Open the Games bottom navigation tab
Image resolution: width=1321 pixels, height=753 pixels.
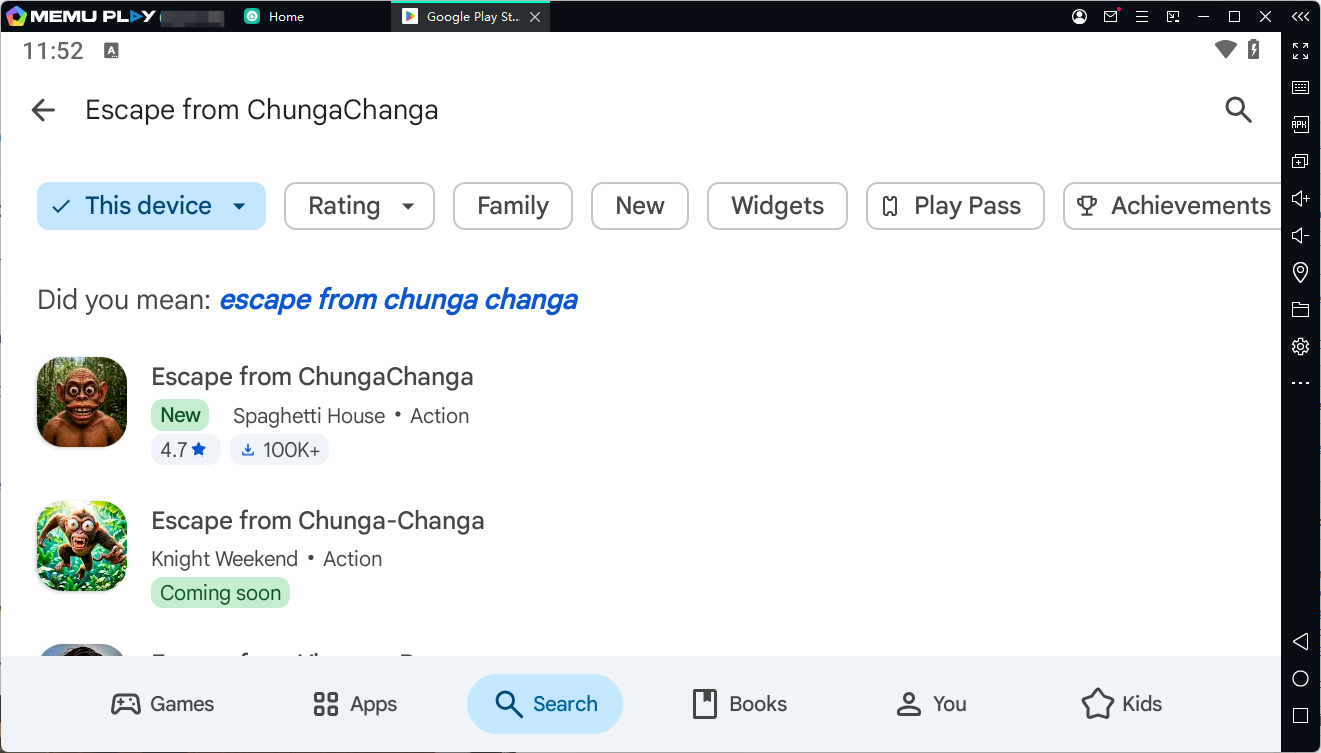tap(162, 704)
